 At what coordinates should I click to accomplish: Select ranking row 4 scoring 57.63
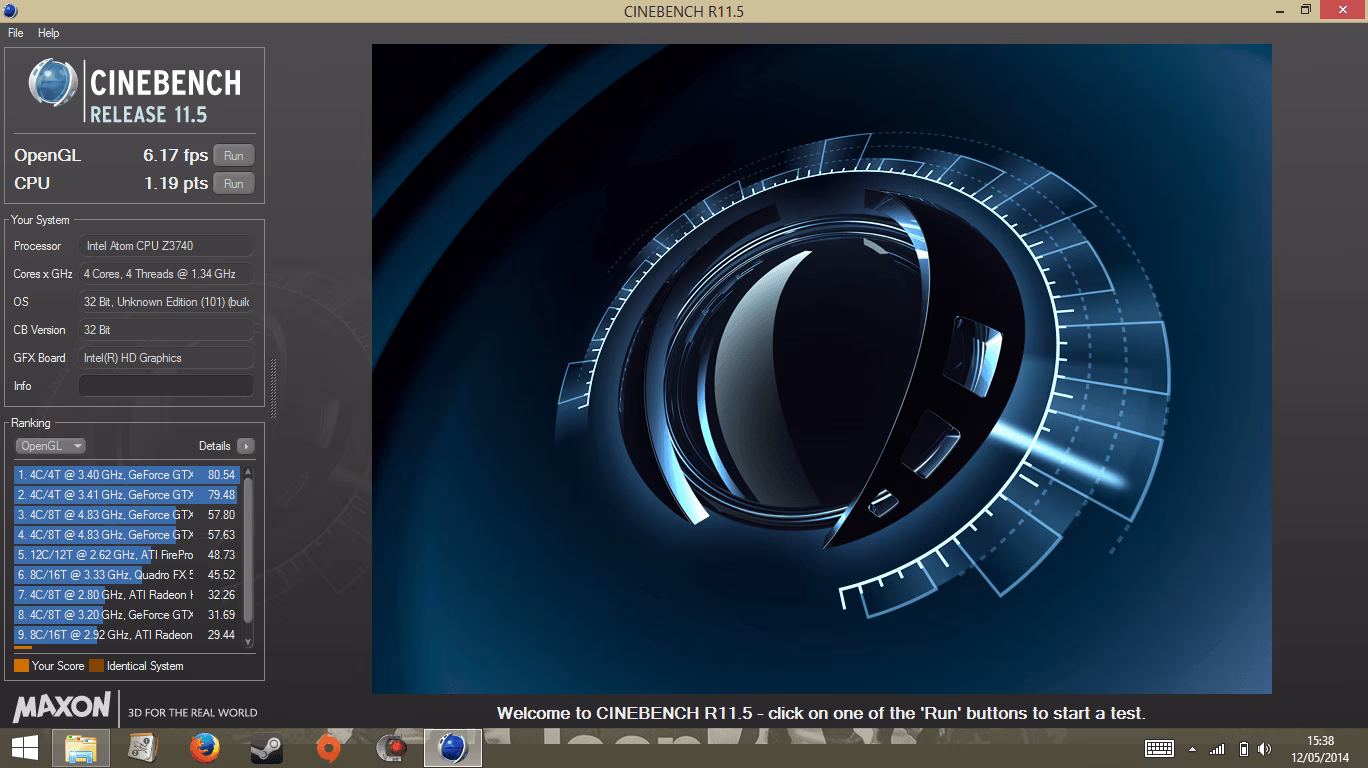[127, 535]
